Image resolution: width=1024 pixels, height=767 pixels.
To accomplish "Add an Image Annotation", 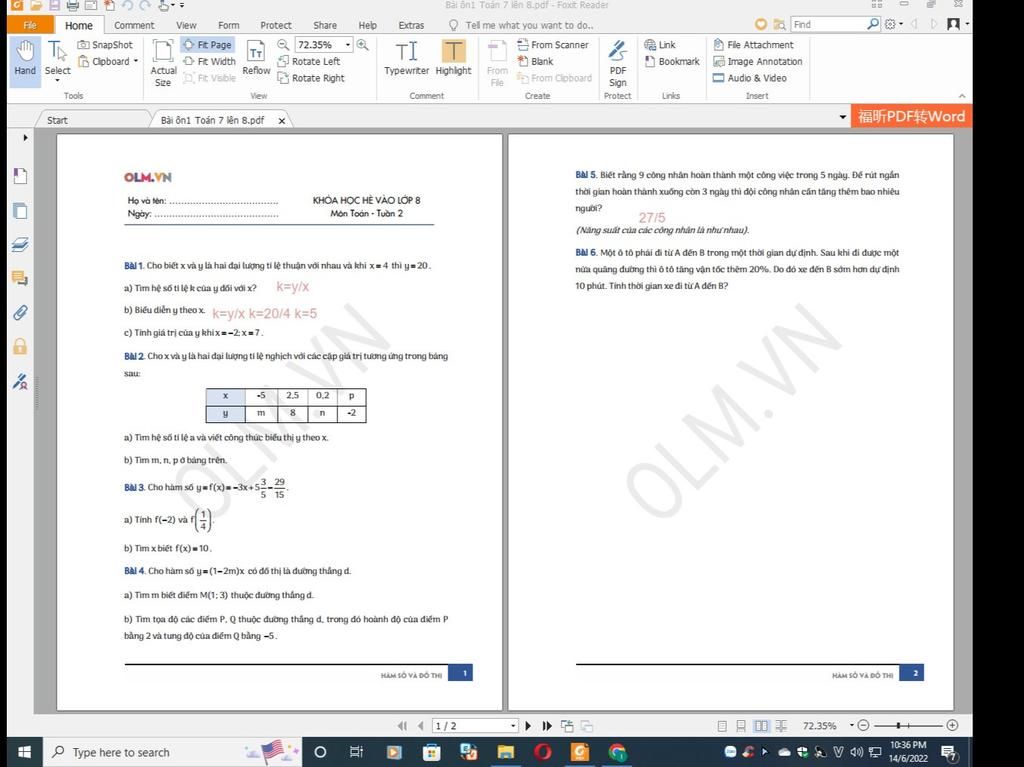I will pyautogui.click(x=758, y=61).
